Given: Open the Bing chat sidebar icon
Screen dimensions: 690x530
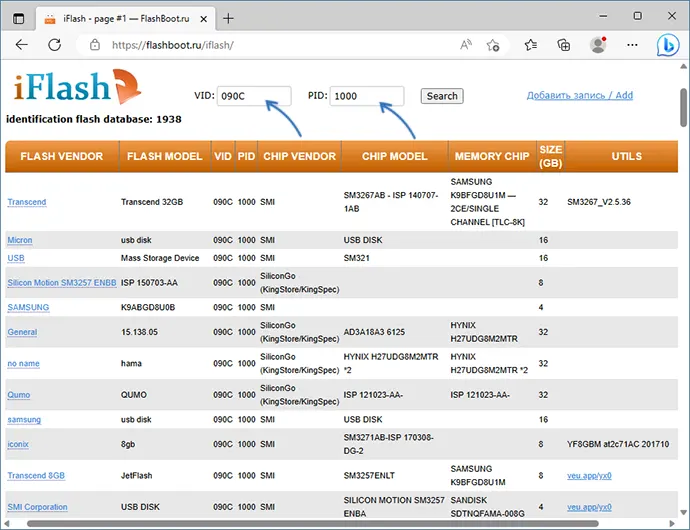Looking at the screenshot, I should [668, 45].
